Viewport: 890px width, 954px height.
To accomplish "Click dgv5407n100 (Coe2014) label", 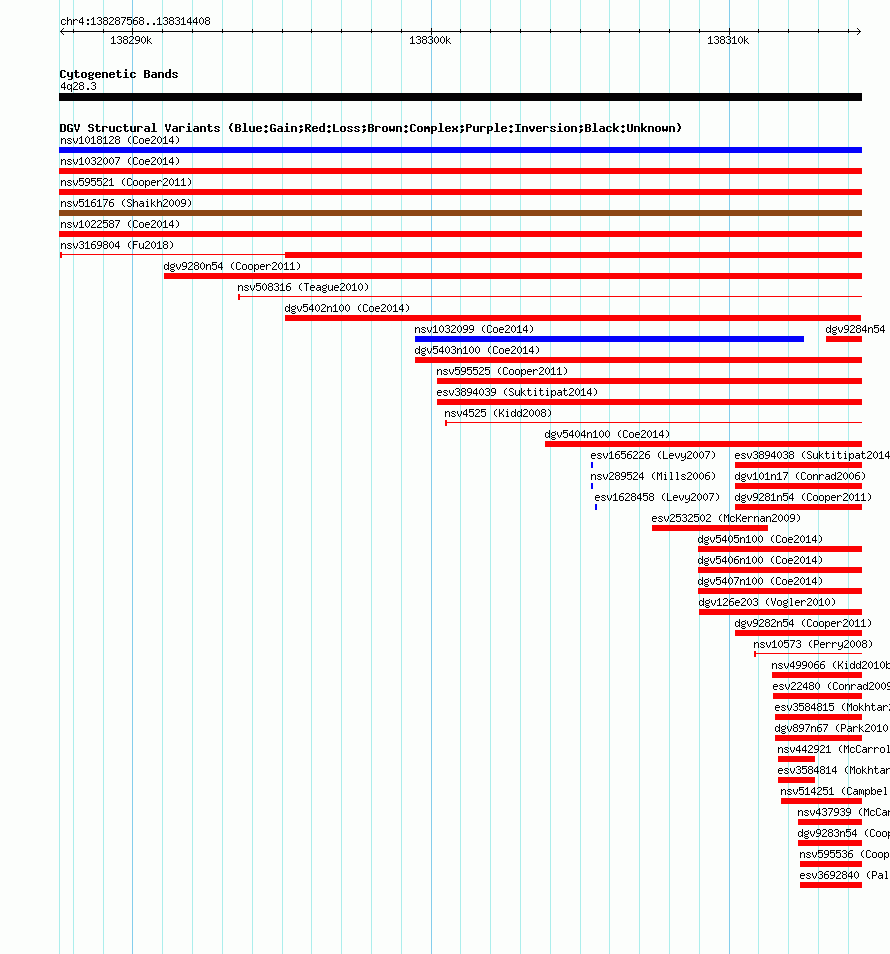I will coord(760,581).
